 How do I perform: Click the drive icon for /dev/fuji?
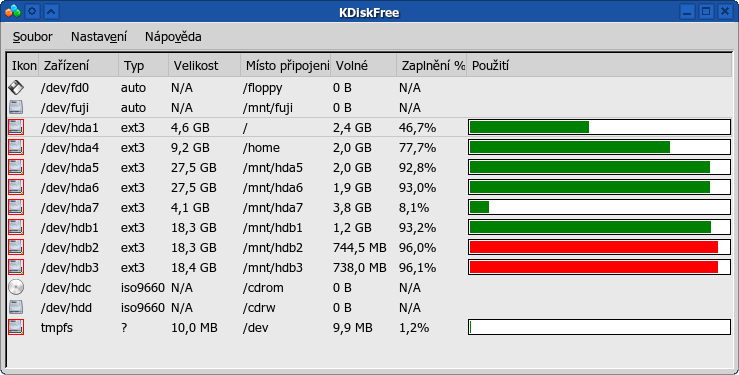click(x=16, y=107)
